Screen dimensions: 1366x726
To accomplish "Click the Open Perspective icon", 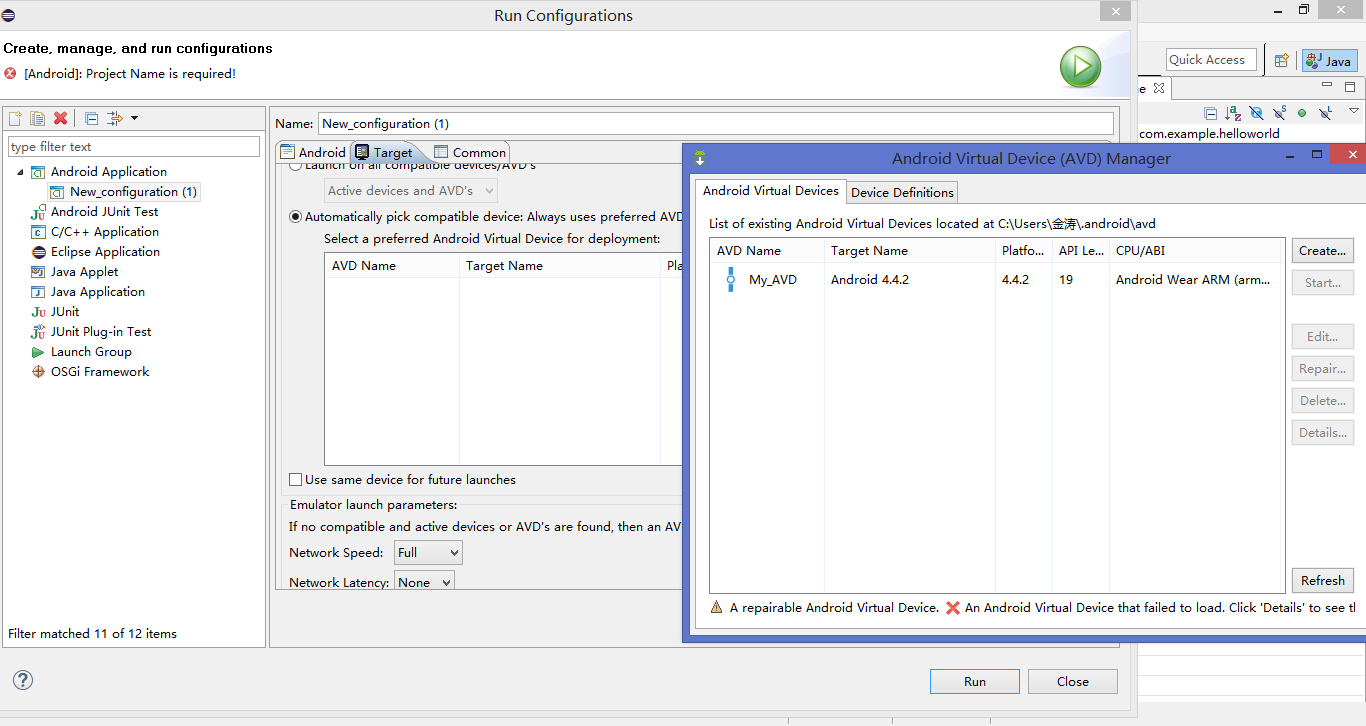I will [x=1281, y=60].
